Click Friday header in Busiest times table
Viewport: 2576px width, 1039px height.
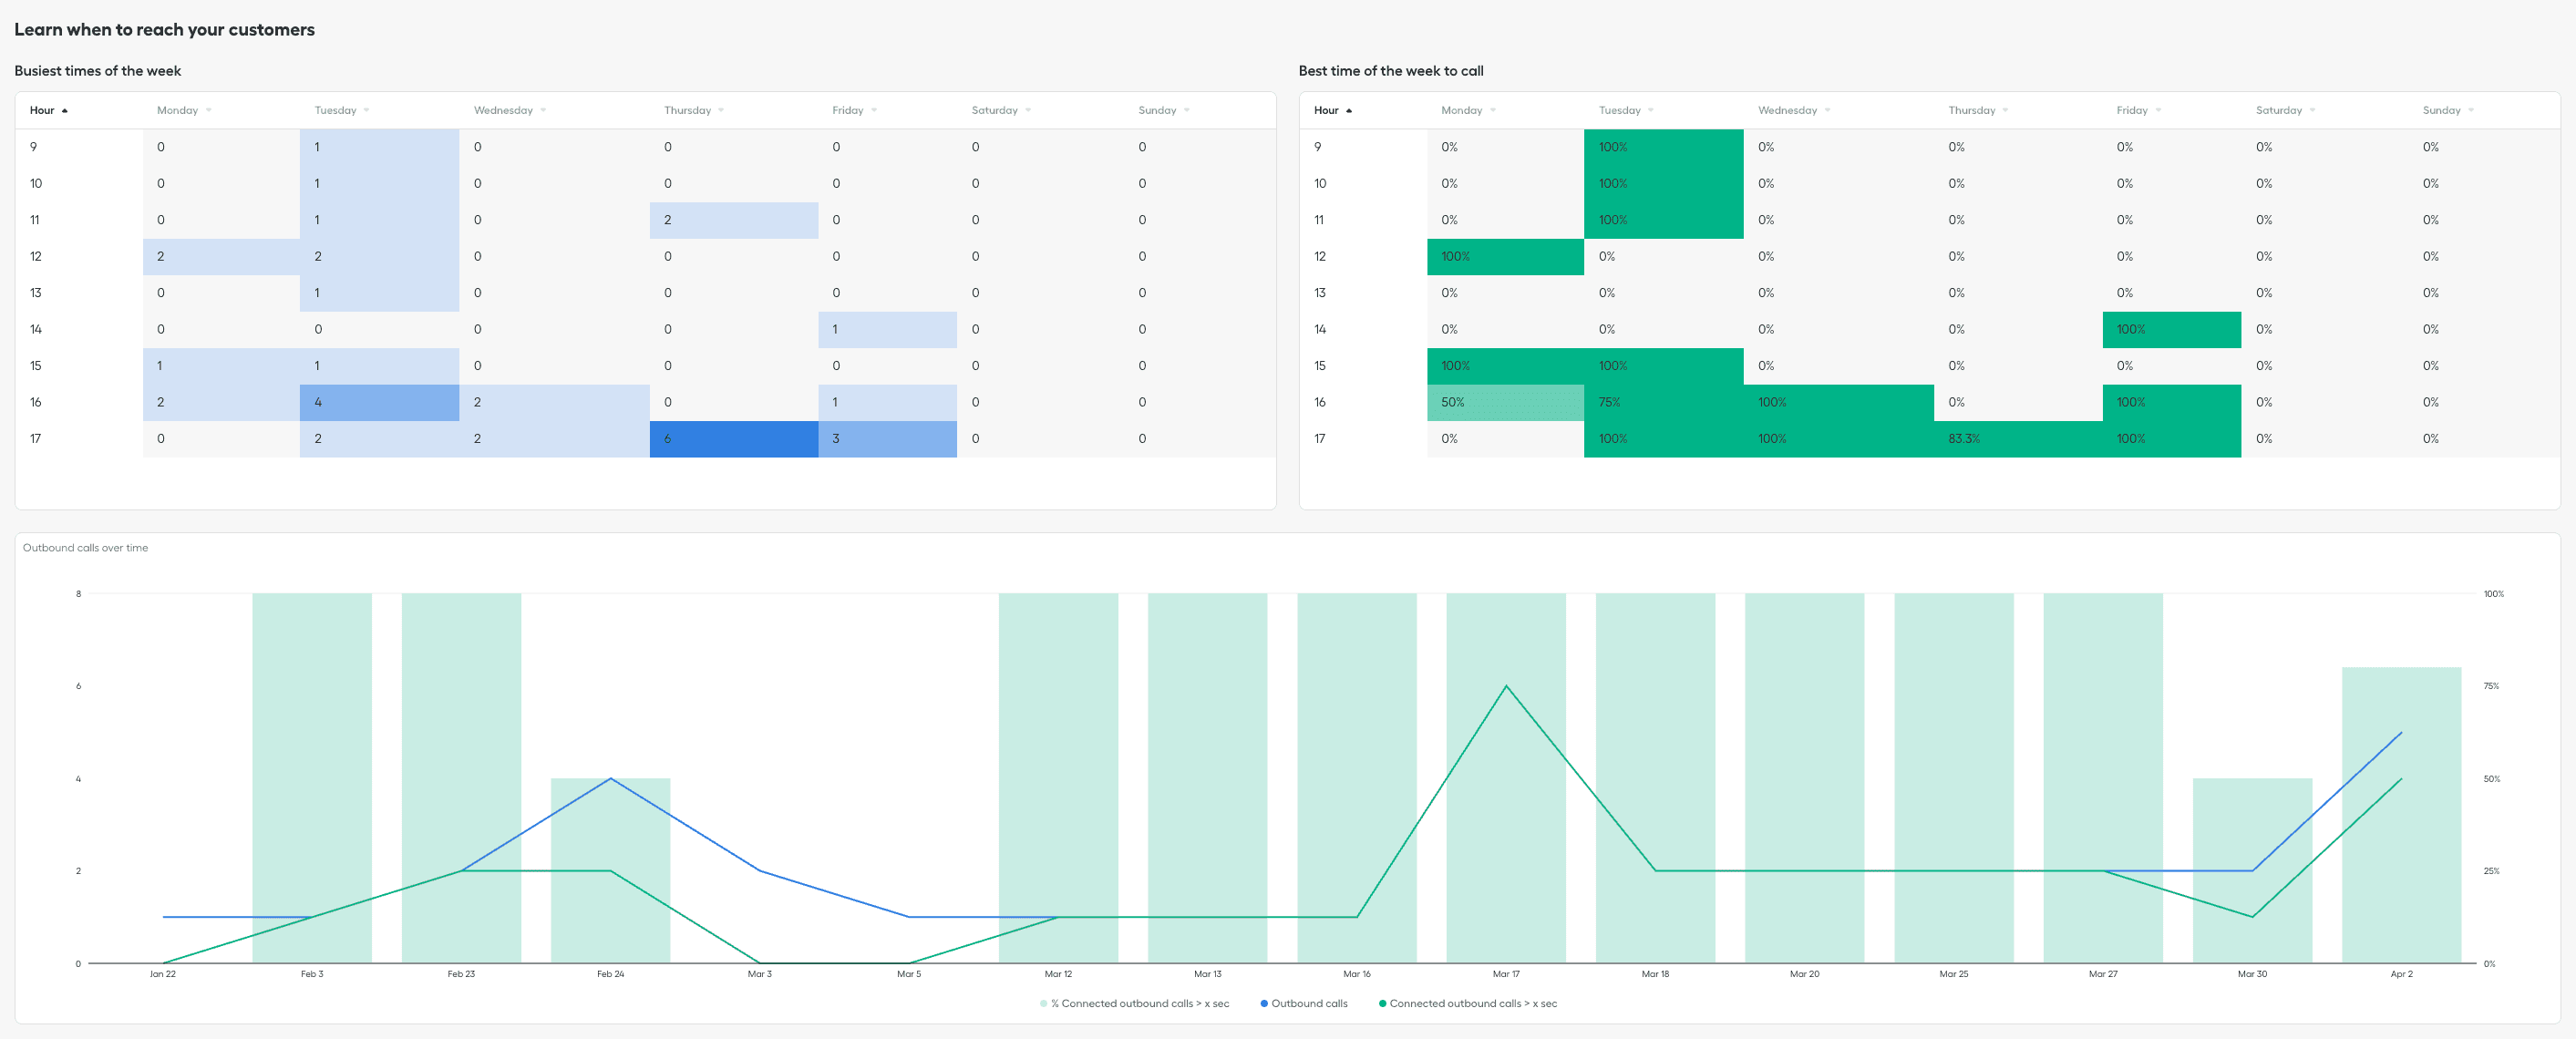point(847,111)
